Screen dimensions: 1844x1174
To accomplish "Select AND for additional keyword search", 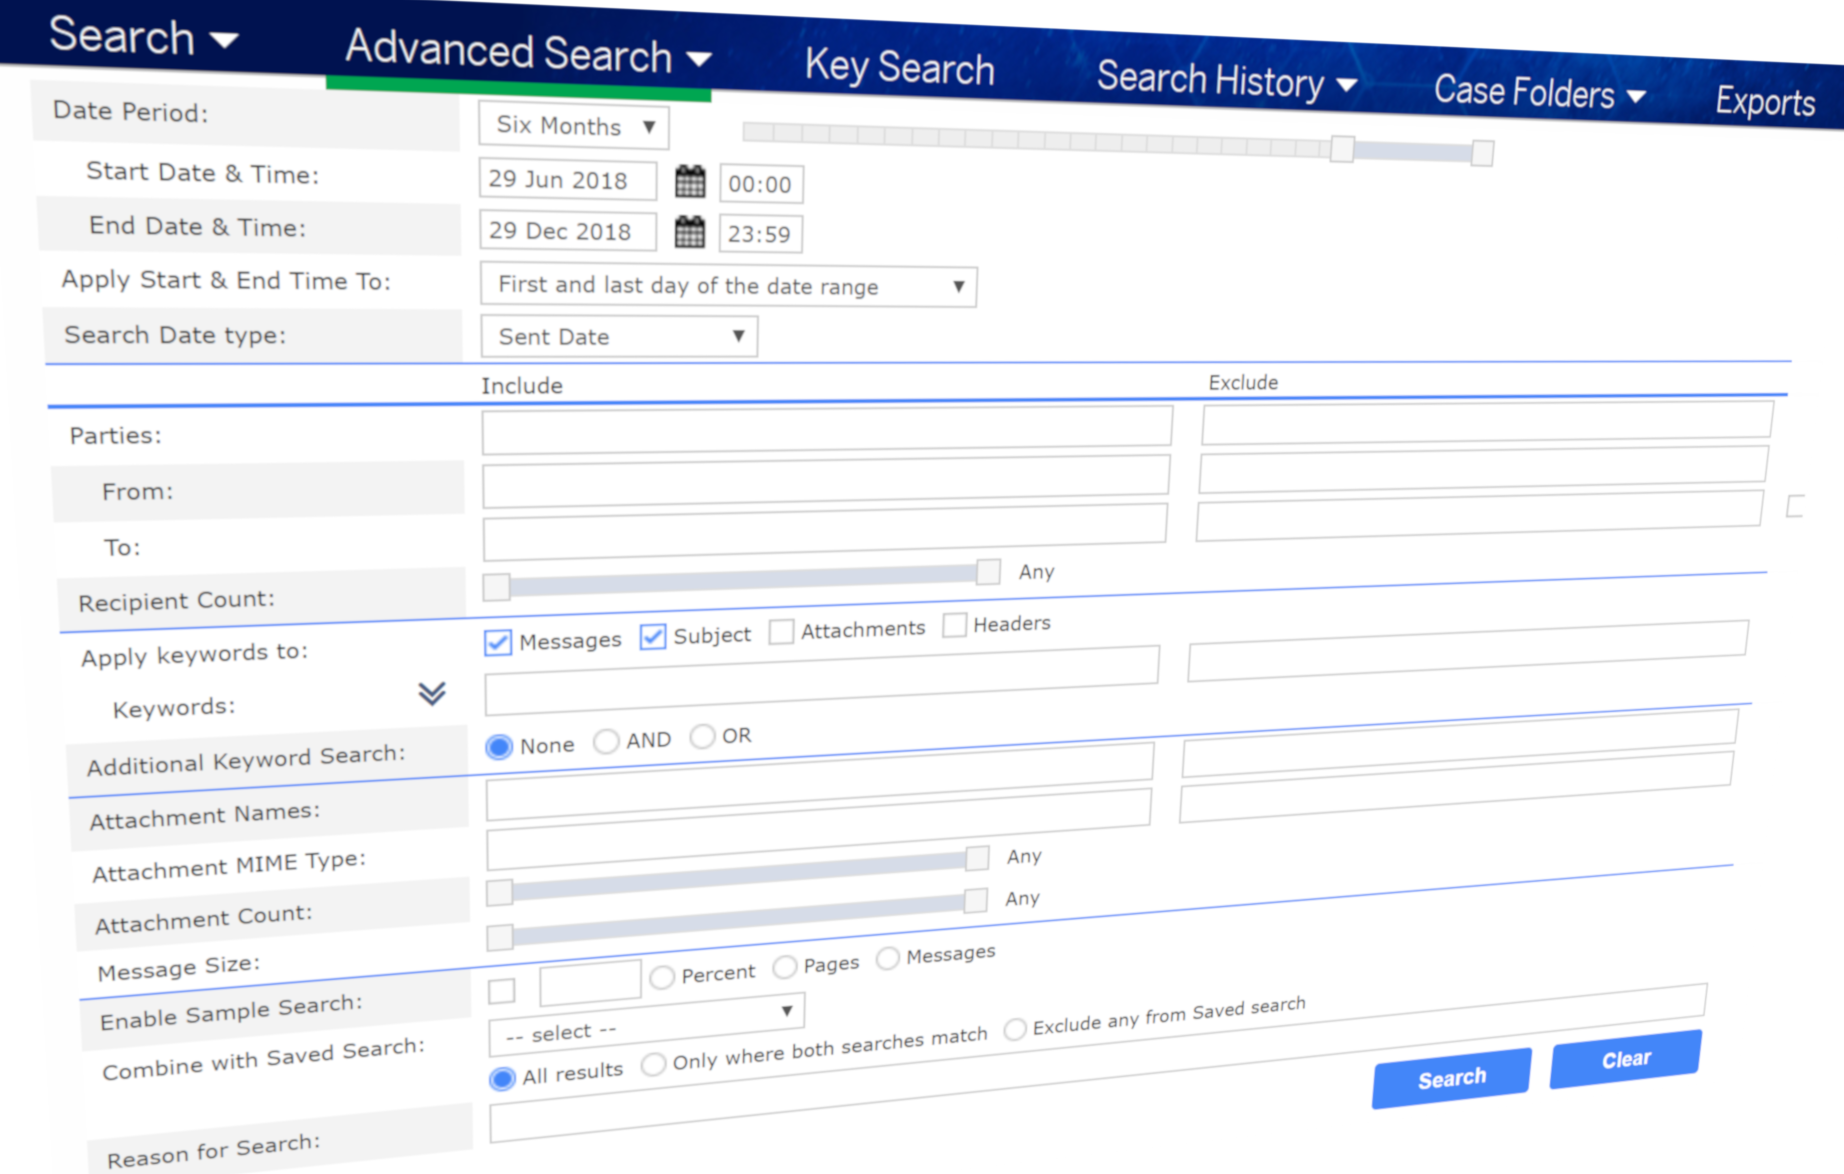I will pyautogui.click(x=606, y=742).
